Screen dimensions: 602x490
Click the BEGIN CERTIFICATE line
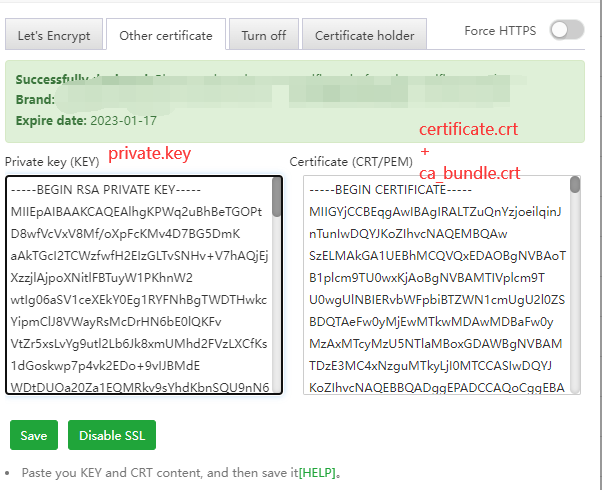pyautogui.click(x=390, y=190)
